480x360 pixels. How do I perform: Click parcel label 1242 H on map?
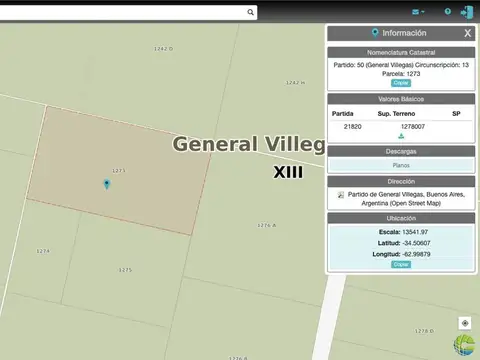point(295,83)
